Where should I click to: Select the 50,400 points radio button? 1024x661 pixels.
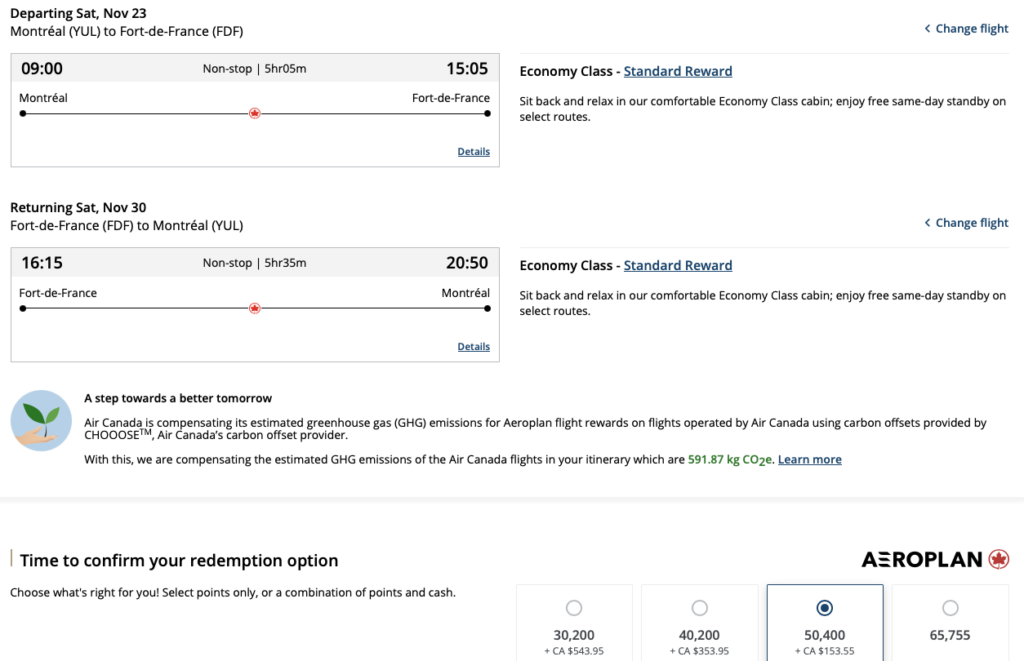pos(825,608)
